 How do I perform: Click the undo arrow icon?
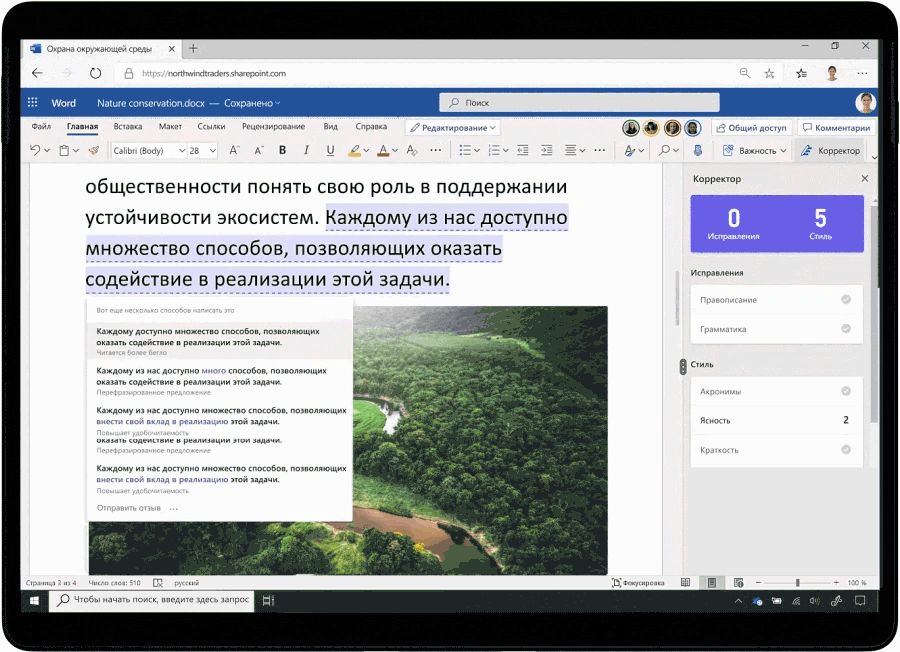(34, 151)
